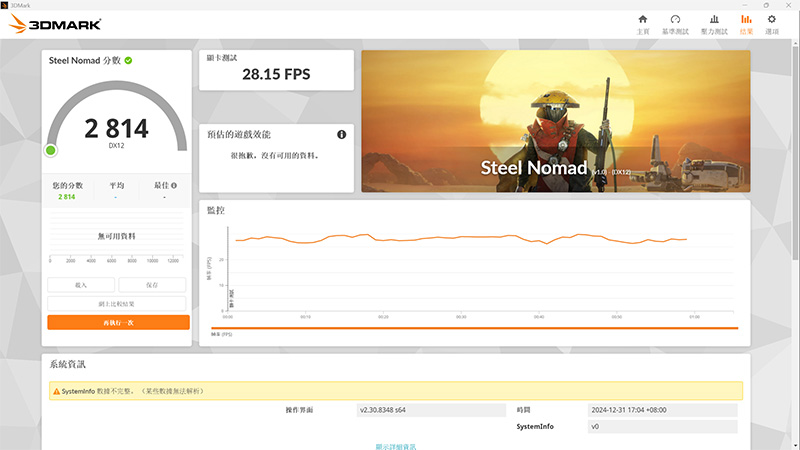The width and height of the screenshot is (800, 450).
Task: Click the save result button
Action: click(x=152, y=285)
